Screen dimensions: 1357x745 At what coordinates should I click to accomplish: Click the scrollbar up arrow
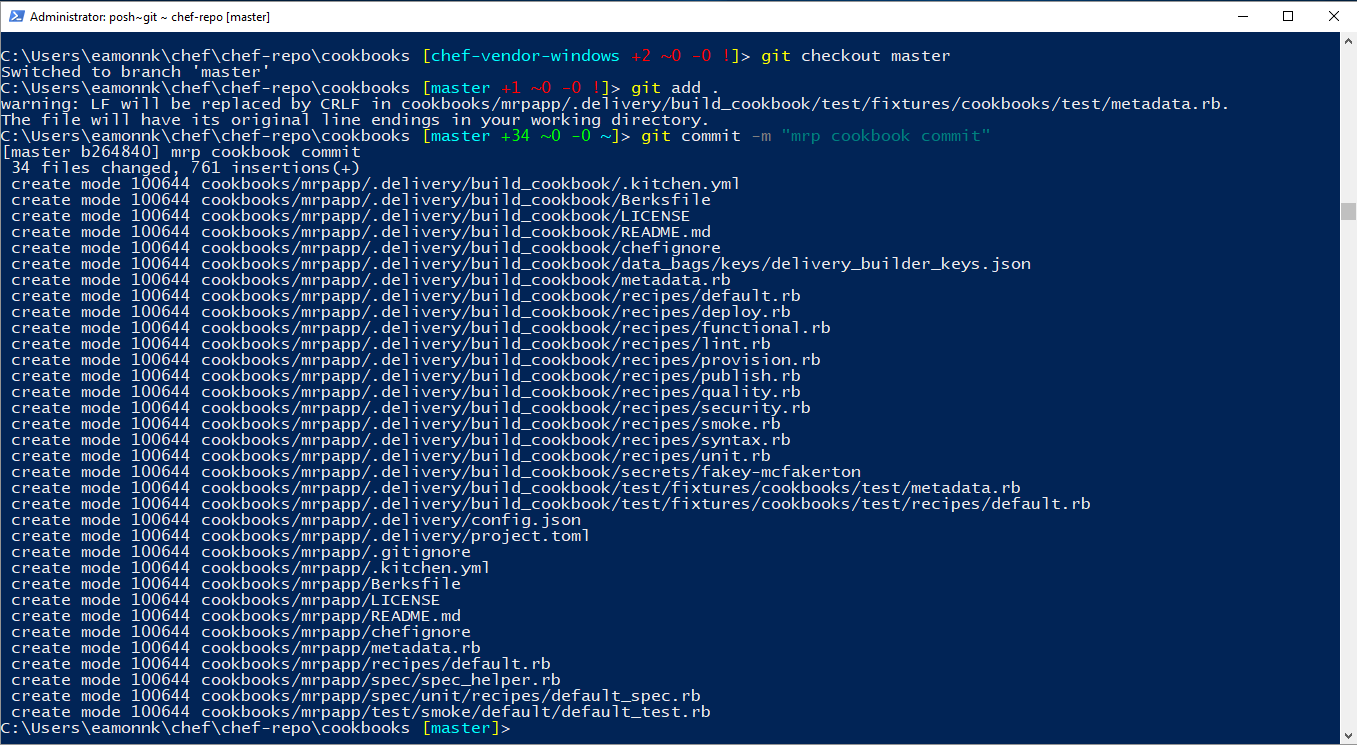tap(1348, 42)
